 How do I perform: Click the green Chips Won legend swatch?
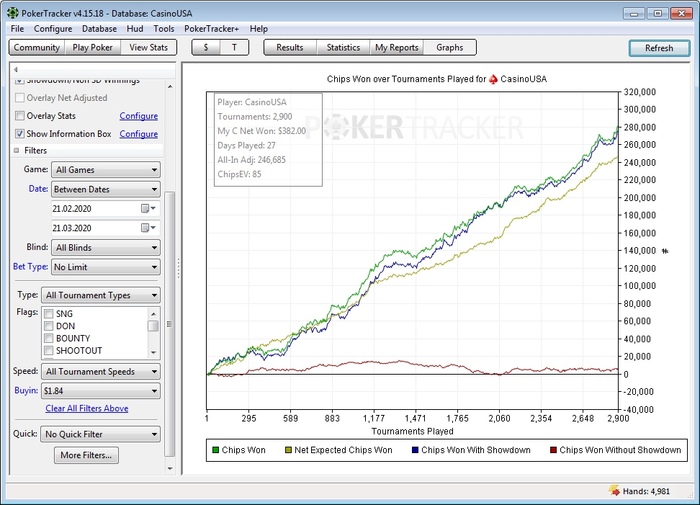[216, 450]
